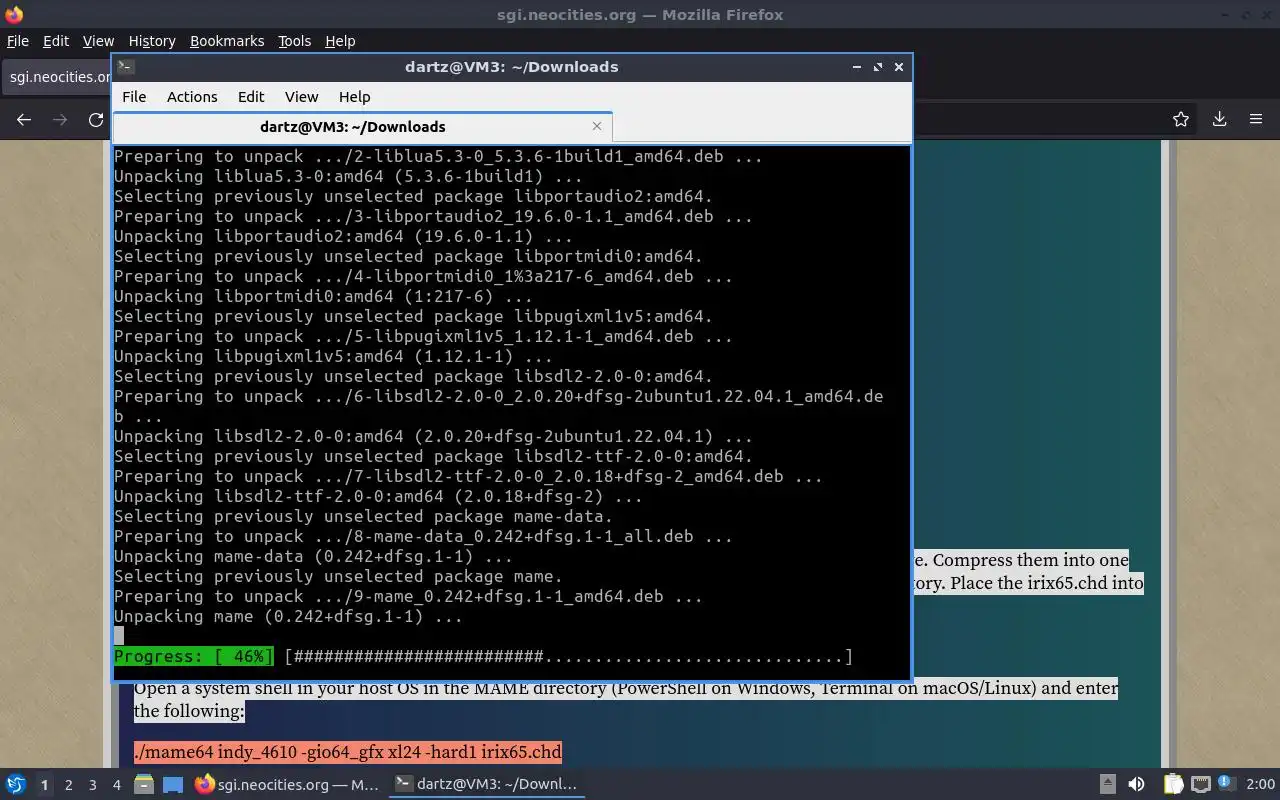
Task: Open Firefox Tools menu
Action: tap(294, 41)
